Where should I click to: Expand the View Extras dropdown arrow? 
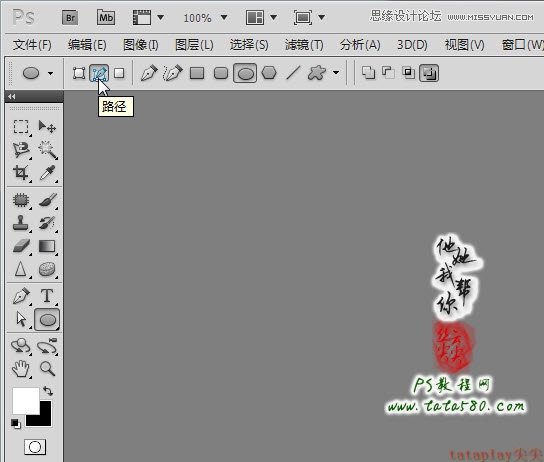coord(160,17)
